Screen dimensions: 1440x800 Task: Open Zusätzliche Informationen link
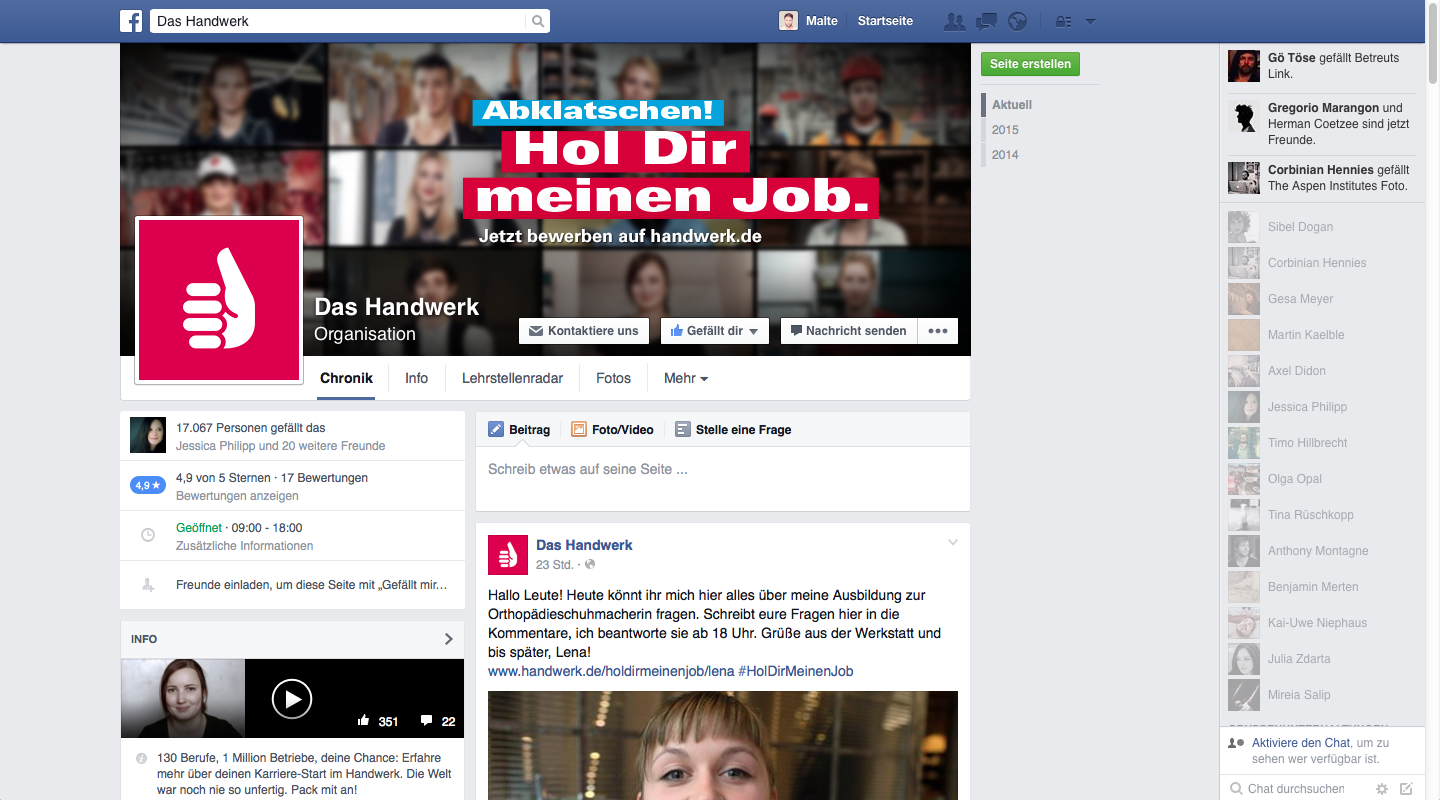(244, 546)
